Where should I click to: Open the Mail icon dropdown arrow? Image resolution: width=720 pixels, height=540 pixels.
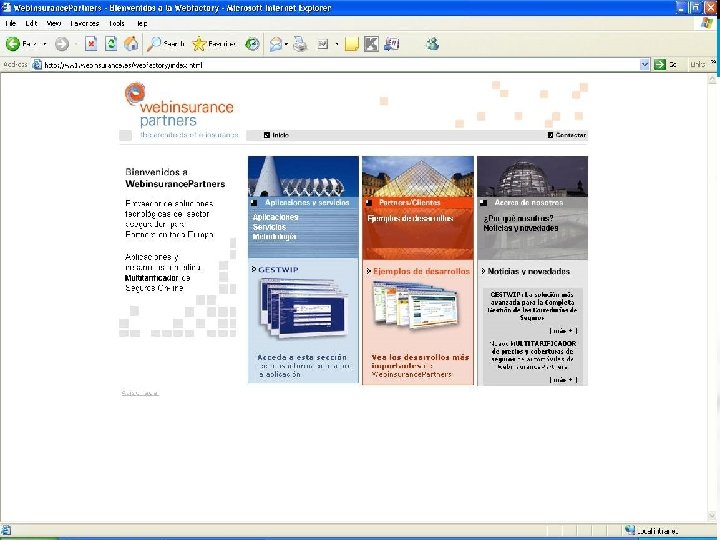(x=286, y=44)
